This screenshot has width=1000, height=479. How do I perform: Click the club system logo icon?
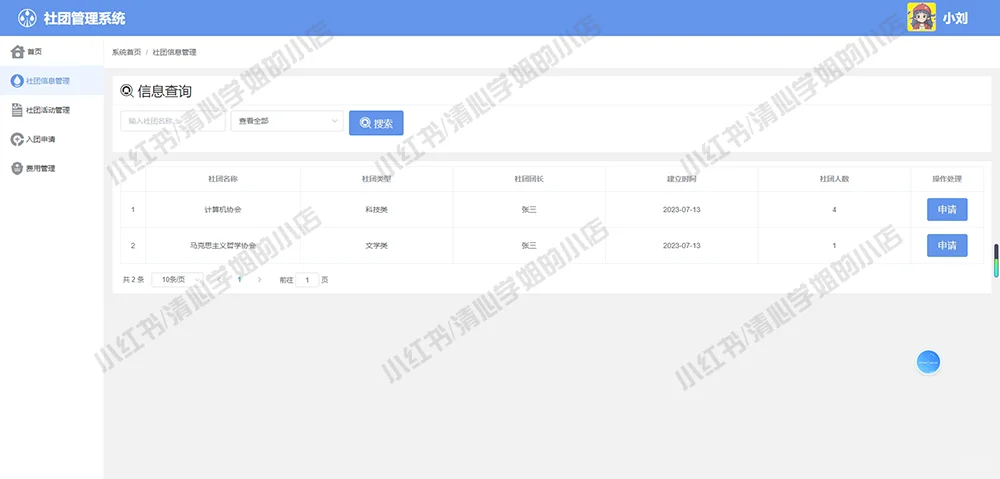[x=27, y=18]
